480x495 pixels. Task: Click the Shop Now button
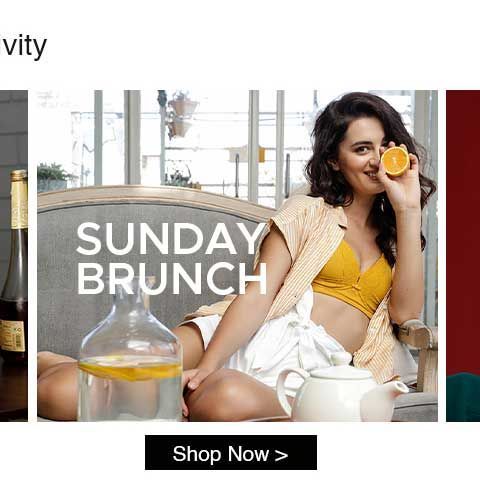click(231, 452)
